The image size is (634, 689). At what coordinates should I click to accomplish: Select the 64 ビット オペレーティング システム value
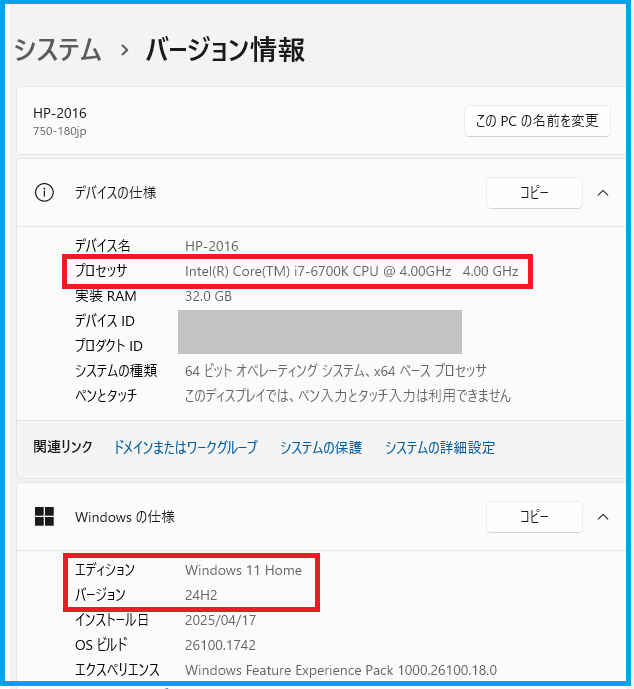336,371
